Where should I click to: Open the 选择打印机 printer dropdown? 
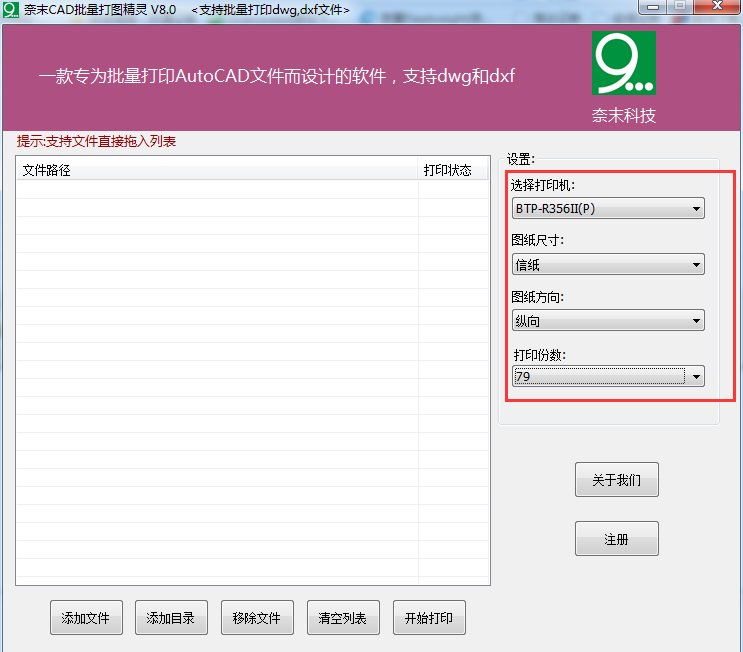tap(608, 208)
